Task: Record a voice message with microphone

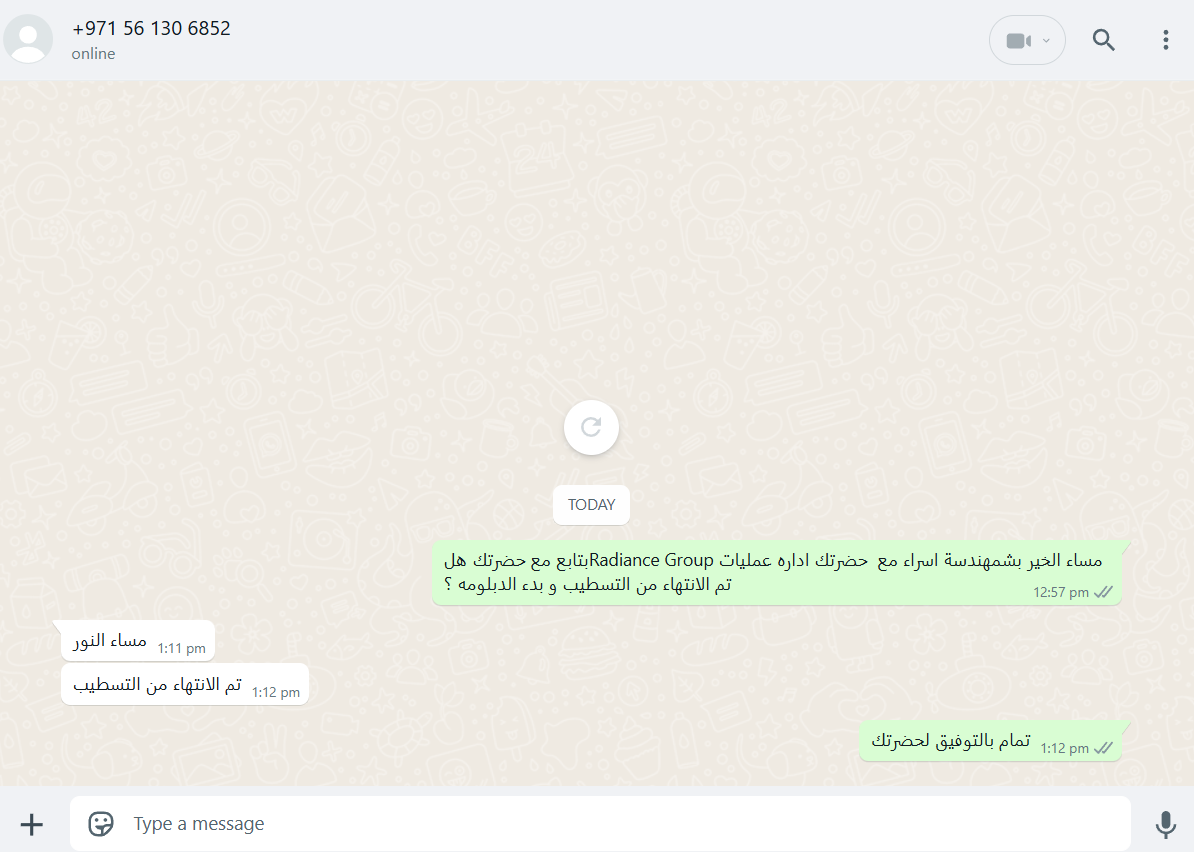Action: (x=1165, y=824)
